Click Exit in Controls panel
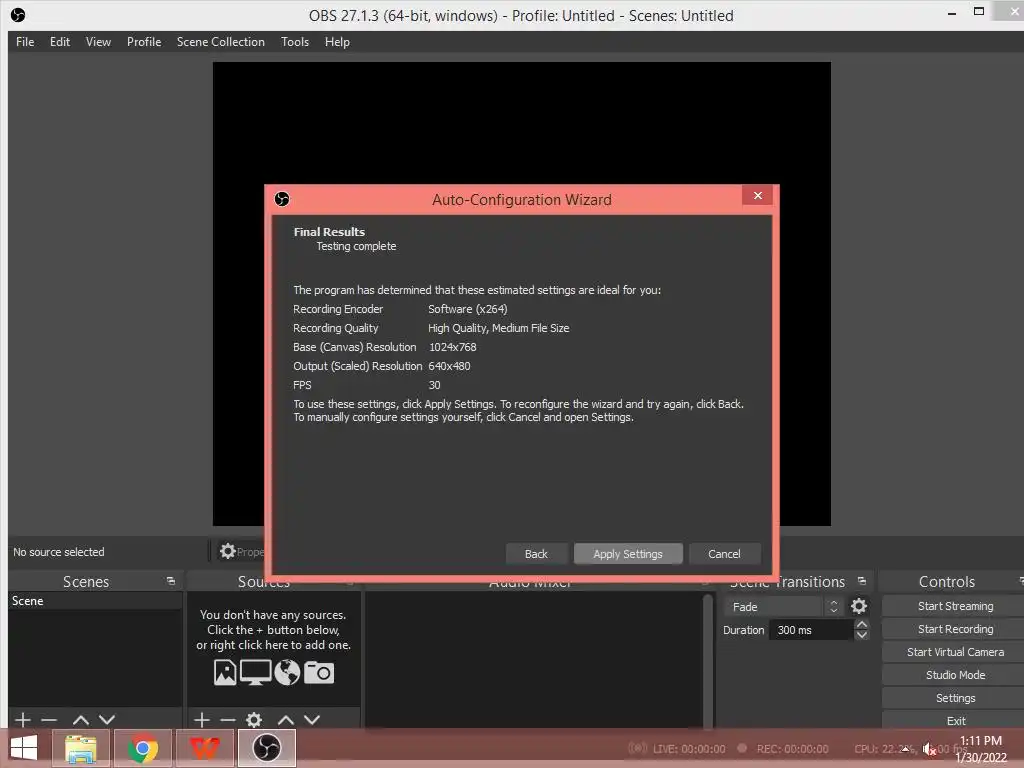This screenshot has height=768, width=1024. point(955,720)
